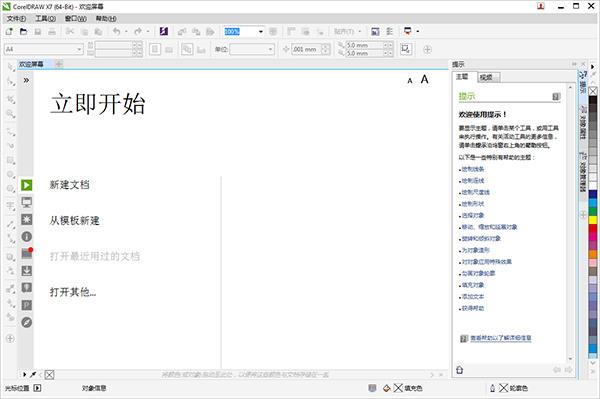Toggle the outline color X box in status bar

tap(504, 388)
